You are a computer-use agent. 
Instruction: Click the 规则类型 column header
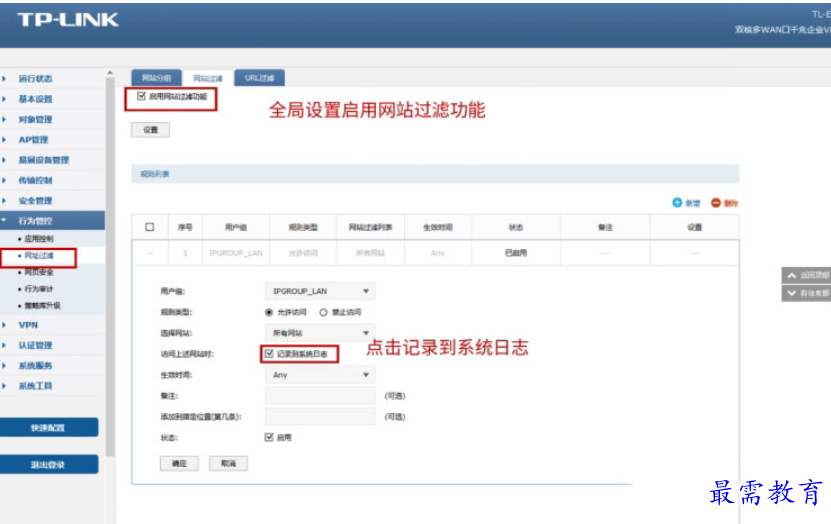tap(303, 227)
